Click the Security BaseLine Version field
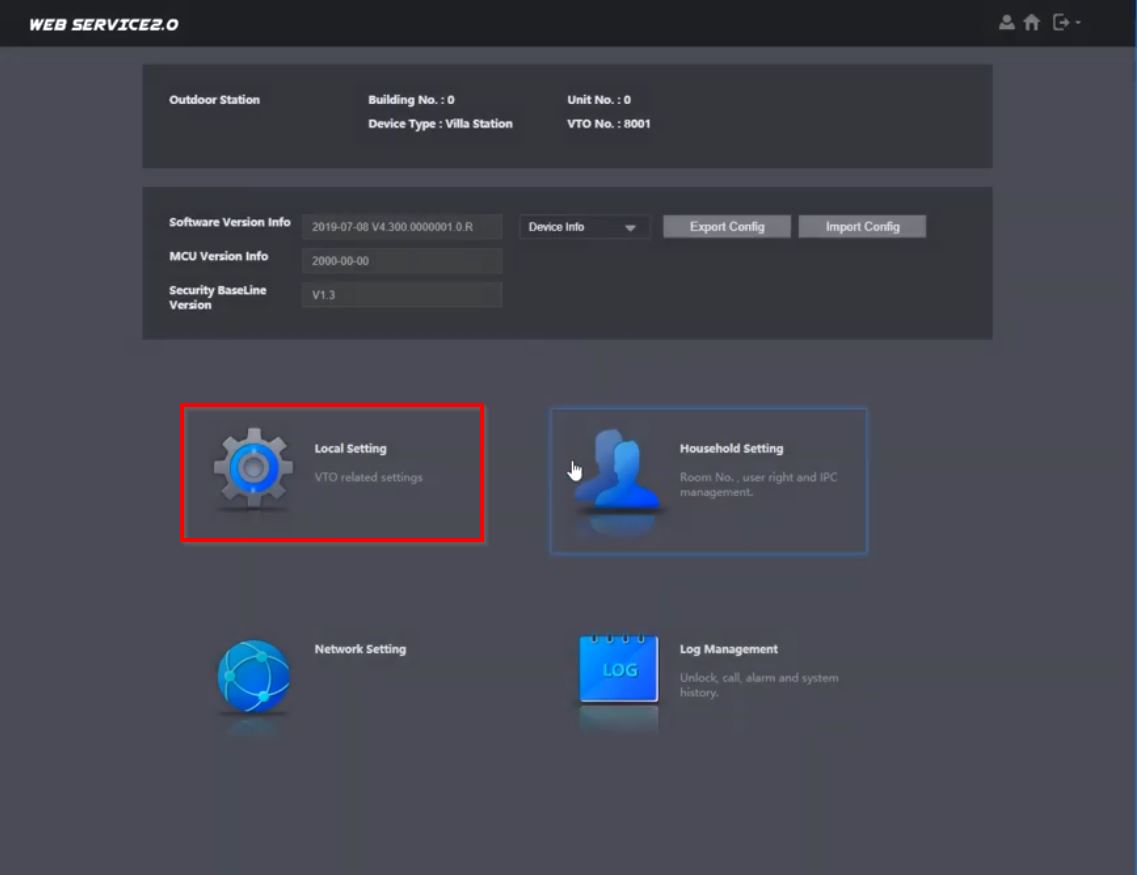 click(x=402, y=295)
